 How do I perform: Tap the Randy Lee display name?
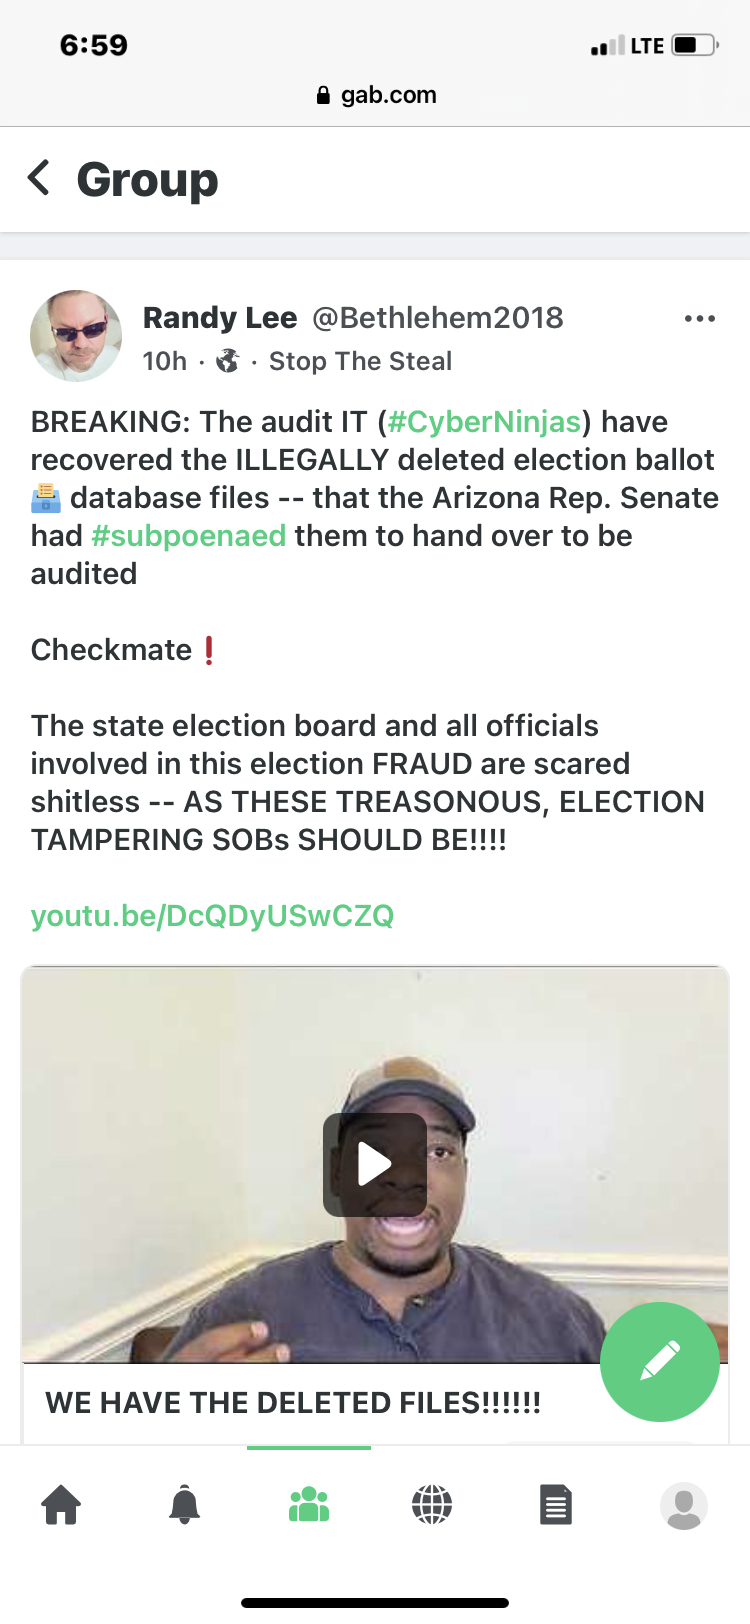(x=220, y=318)
